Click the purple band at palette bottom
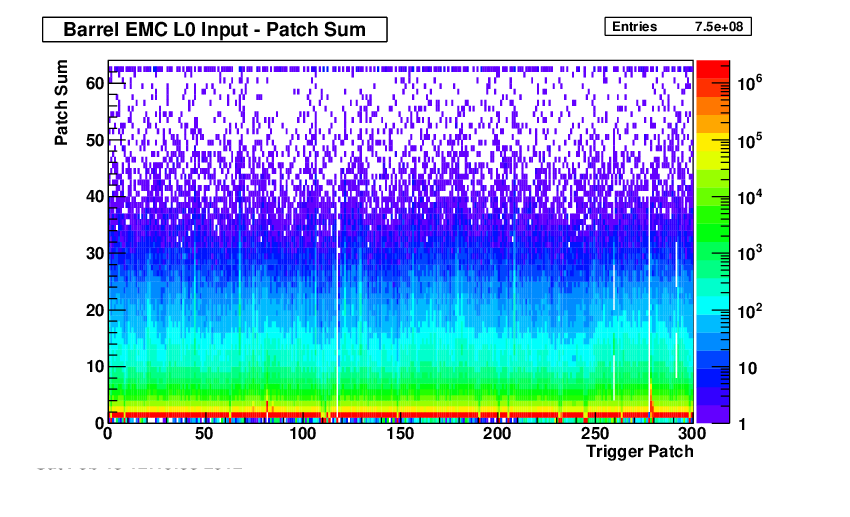The image size is (850, 517). 712,414
